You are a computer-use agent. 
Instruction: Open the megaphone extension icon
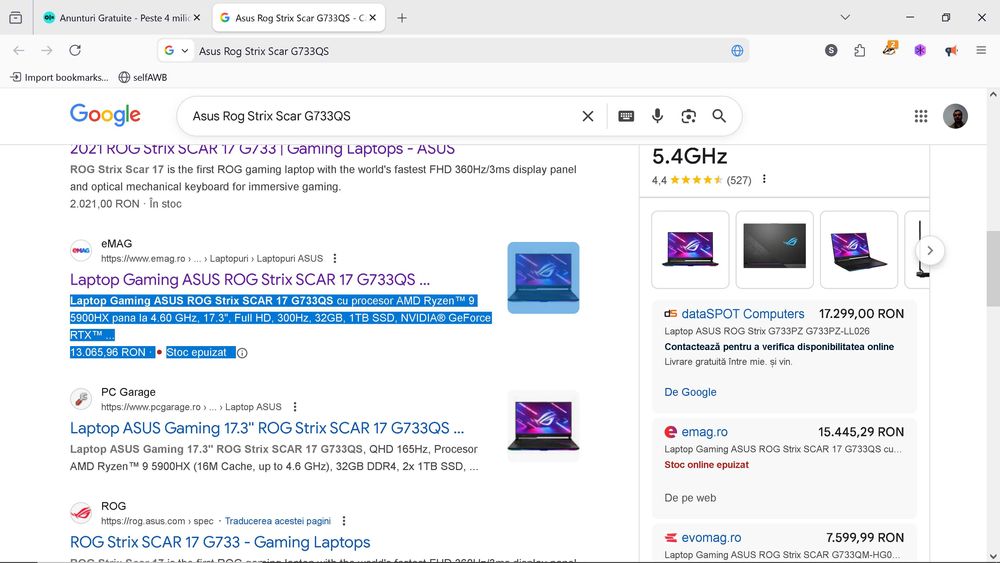pos(951,50)
